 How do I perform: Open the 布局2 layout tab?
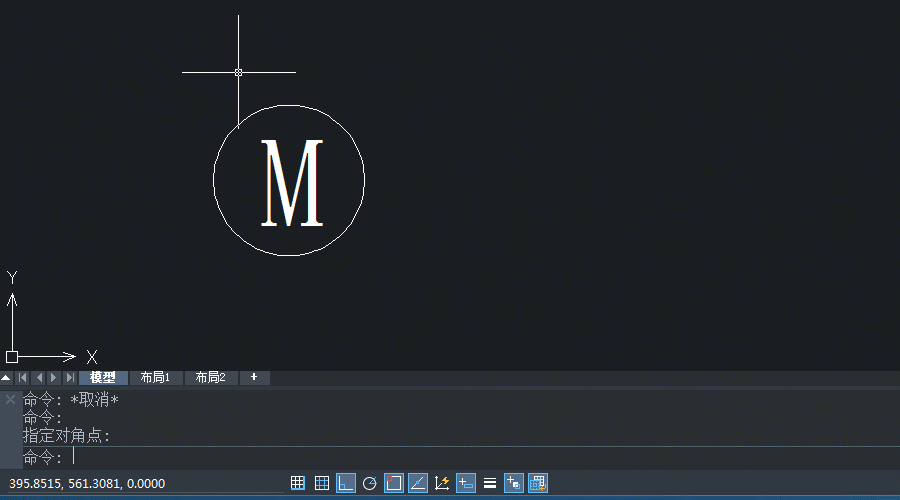[210, 378]
